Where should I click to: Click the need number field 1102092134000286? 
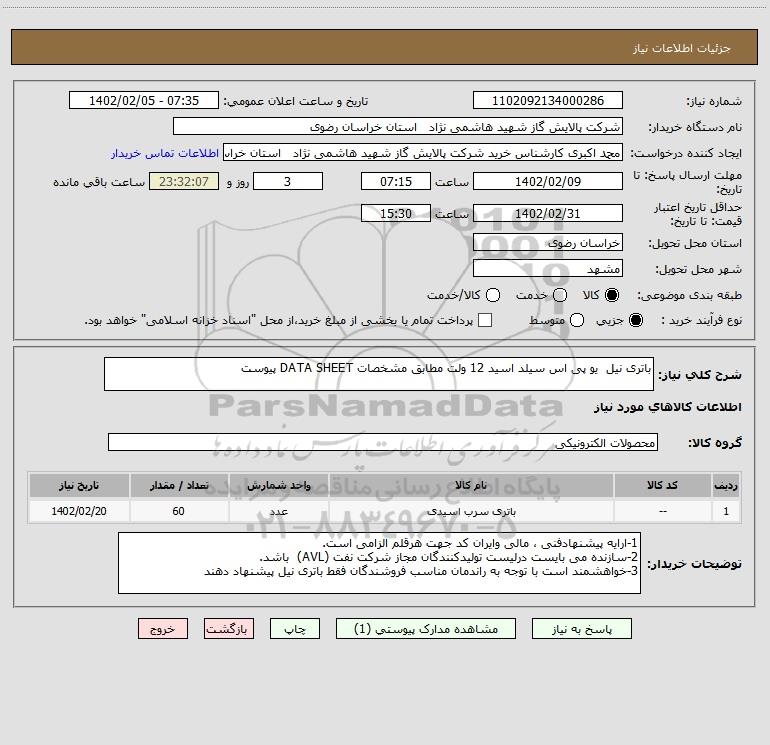click(x=547, y=101)
